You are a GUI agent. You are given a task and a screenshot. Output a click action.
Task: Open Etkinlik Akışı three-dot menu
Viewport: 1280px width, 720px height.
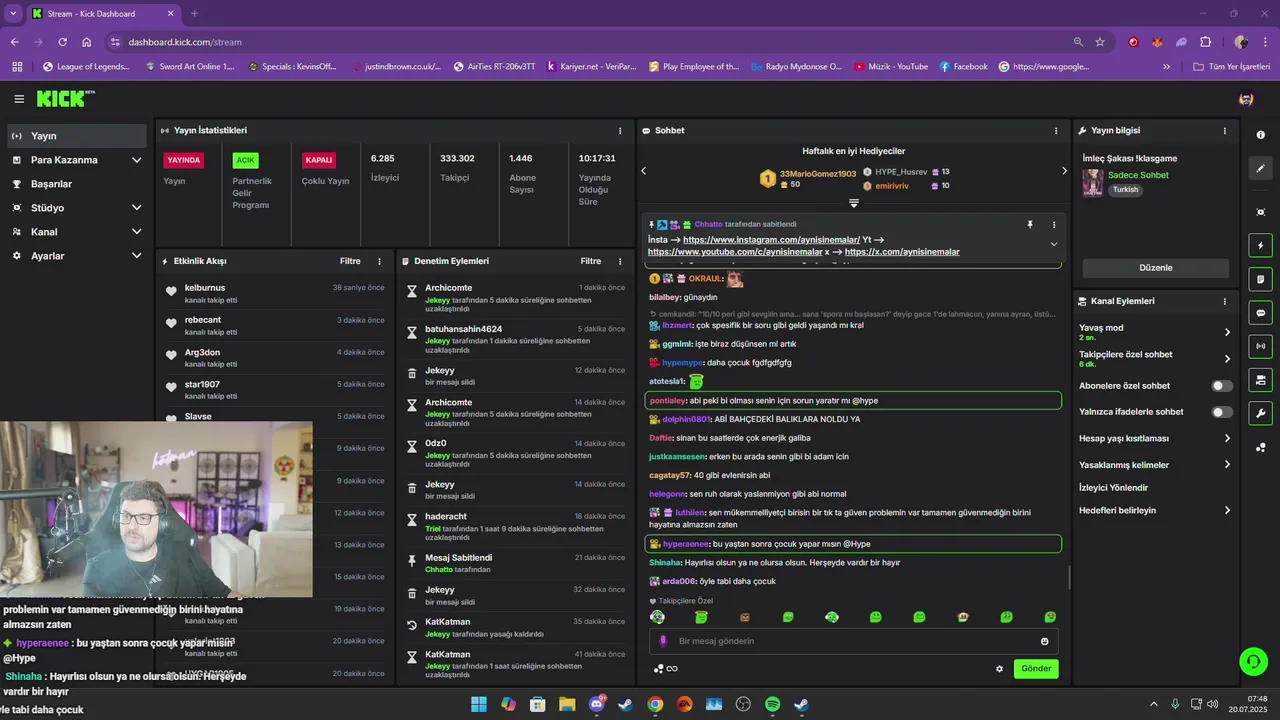coord(379,261)
